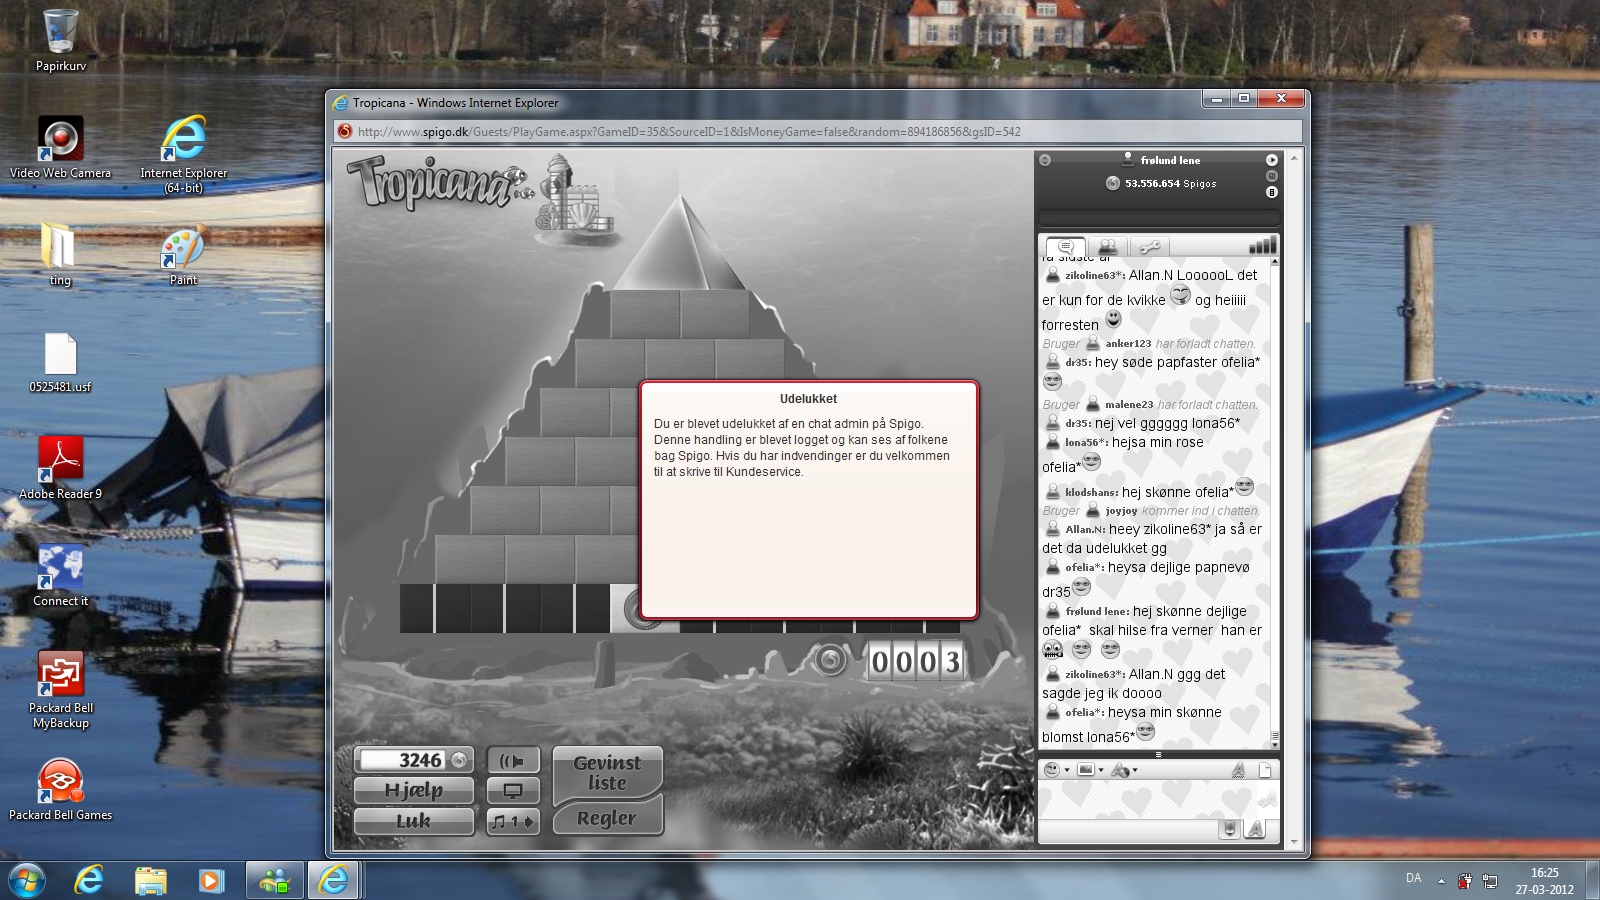1600x900 pixels.
Task: Open the Gevinst liste prize list
Action: click(607, 773)
